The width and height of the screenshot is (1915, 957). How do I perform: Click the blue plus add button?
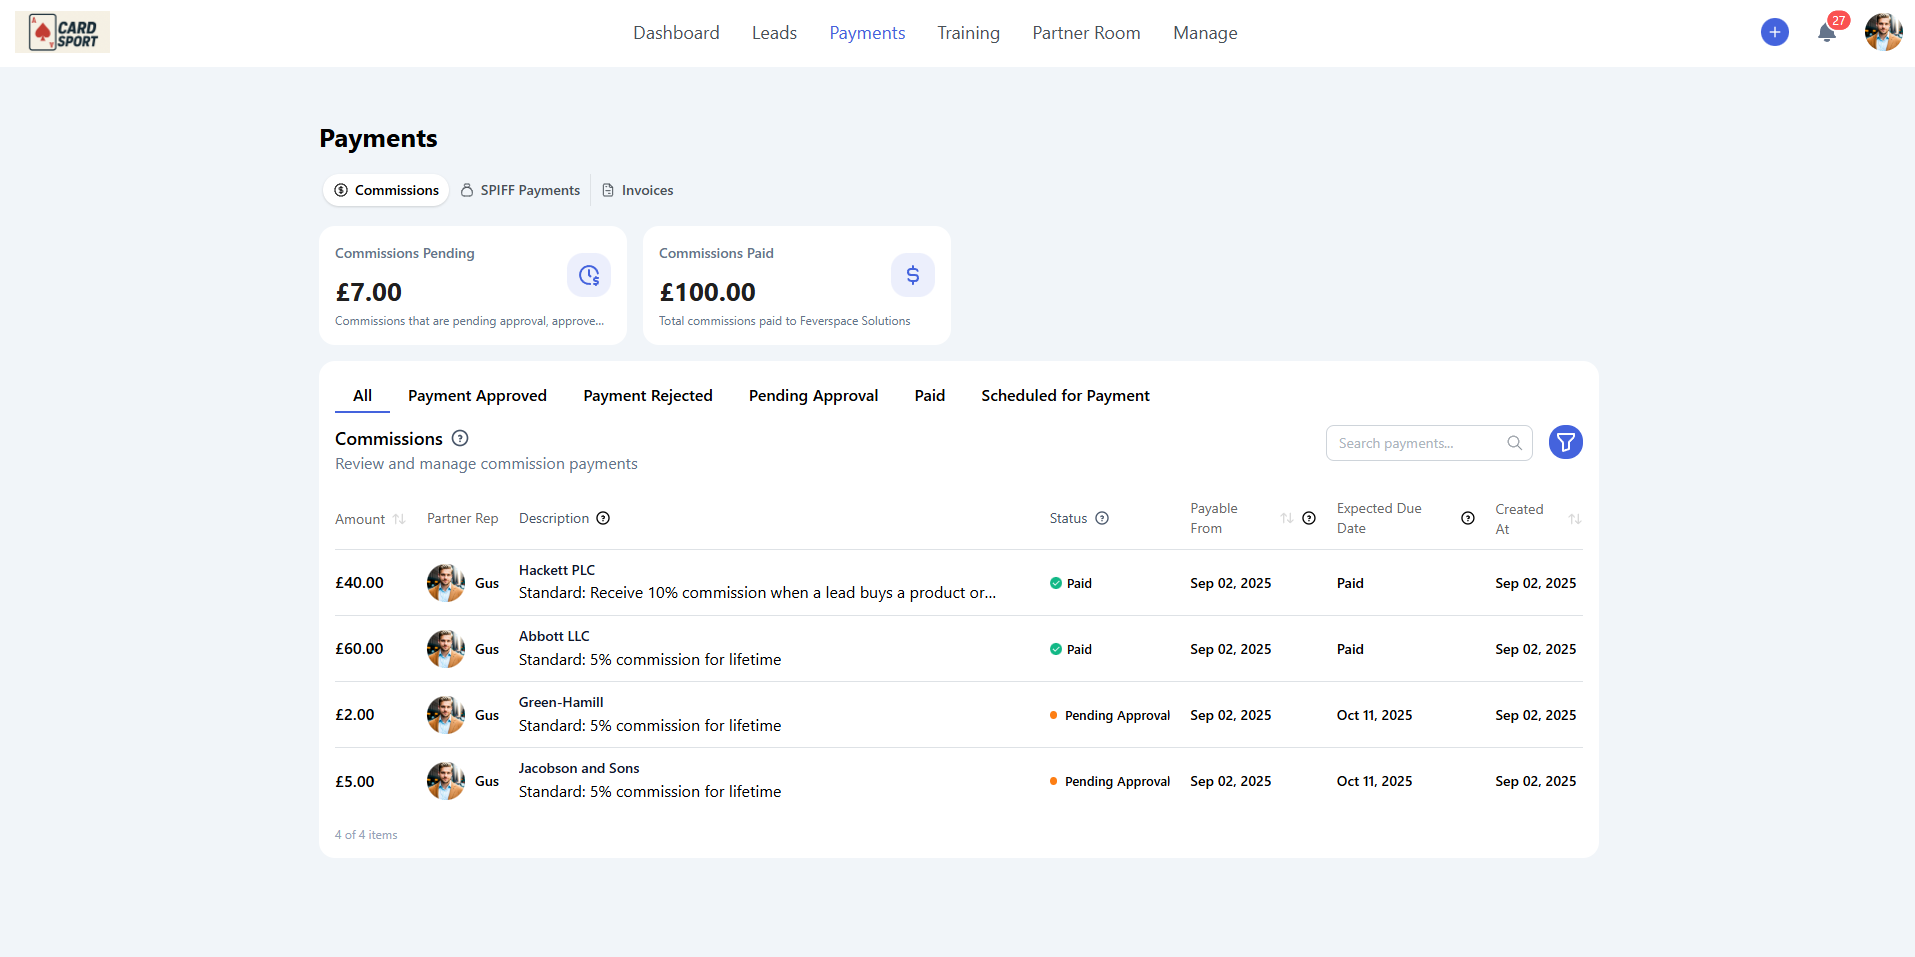coord(1774,32)
